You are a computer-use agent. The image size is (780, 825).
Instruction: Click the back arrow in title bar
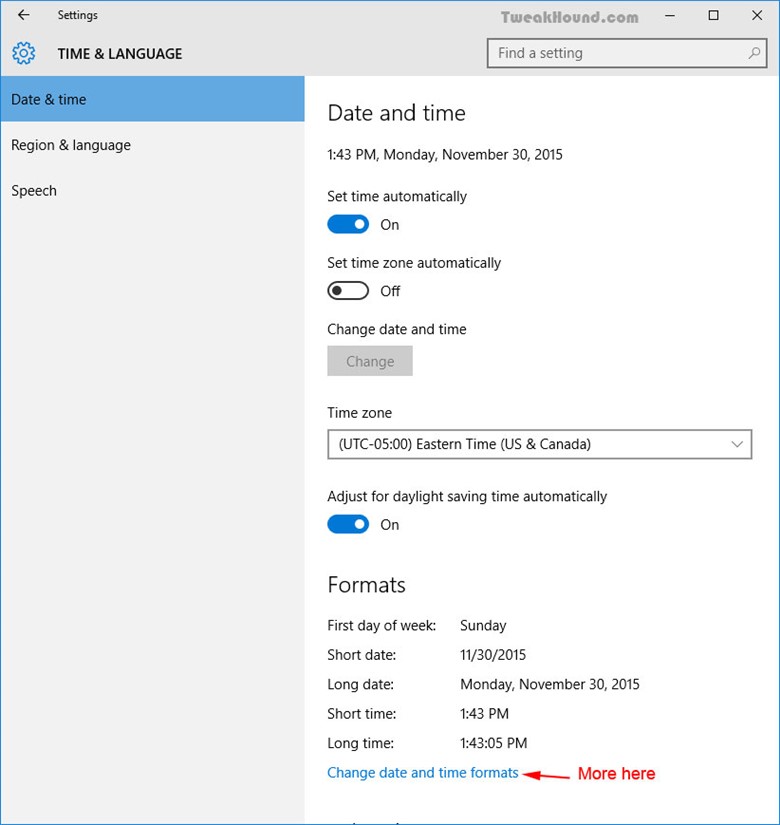pos(24,16)
